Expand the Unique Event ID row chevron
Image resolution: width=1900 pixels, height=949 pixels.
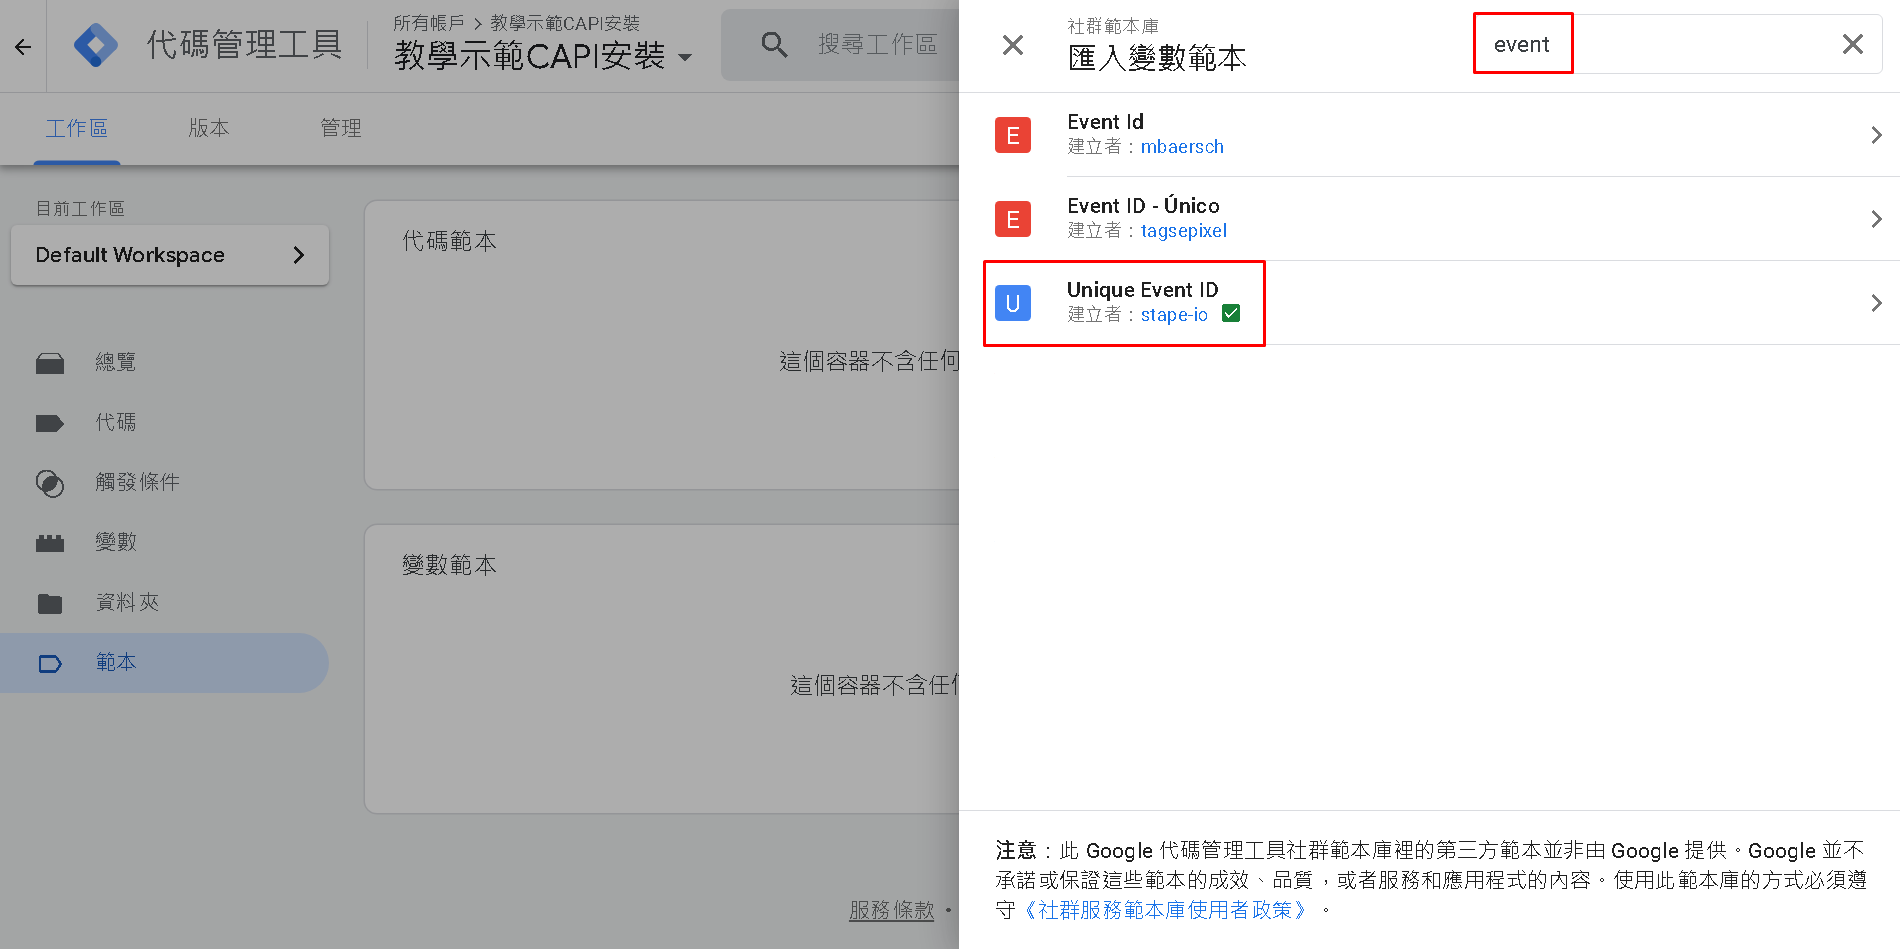[x=1876, y=303]
